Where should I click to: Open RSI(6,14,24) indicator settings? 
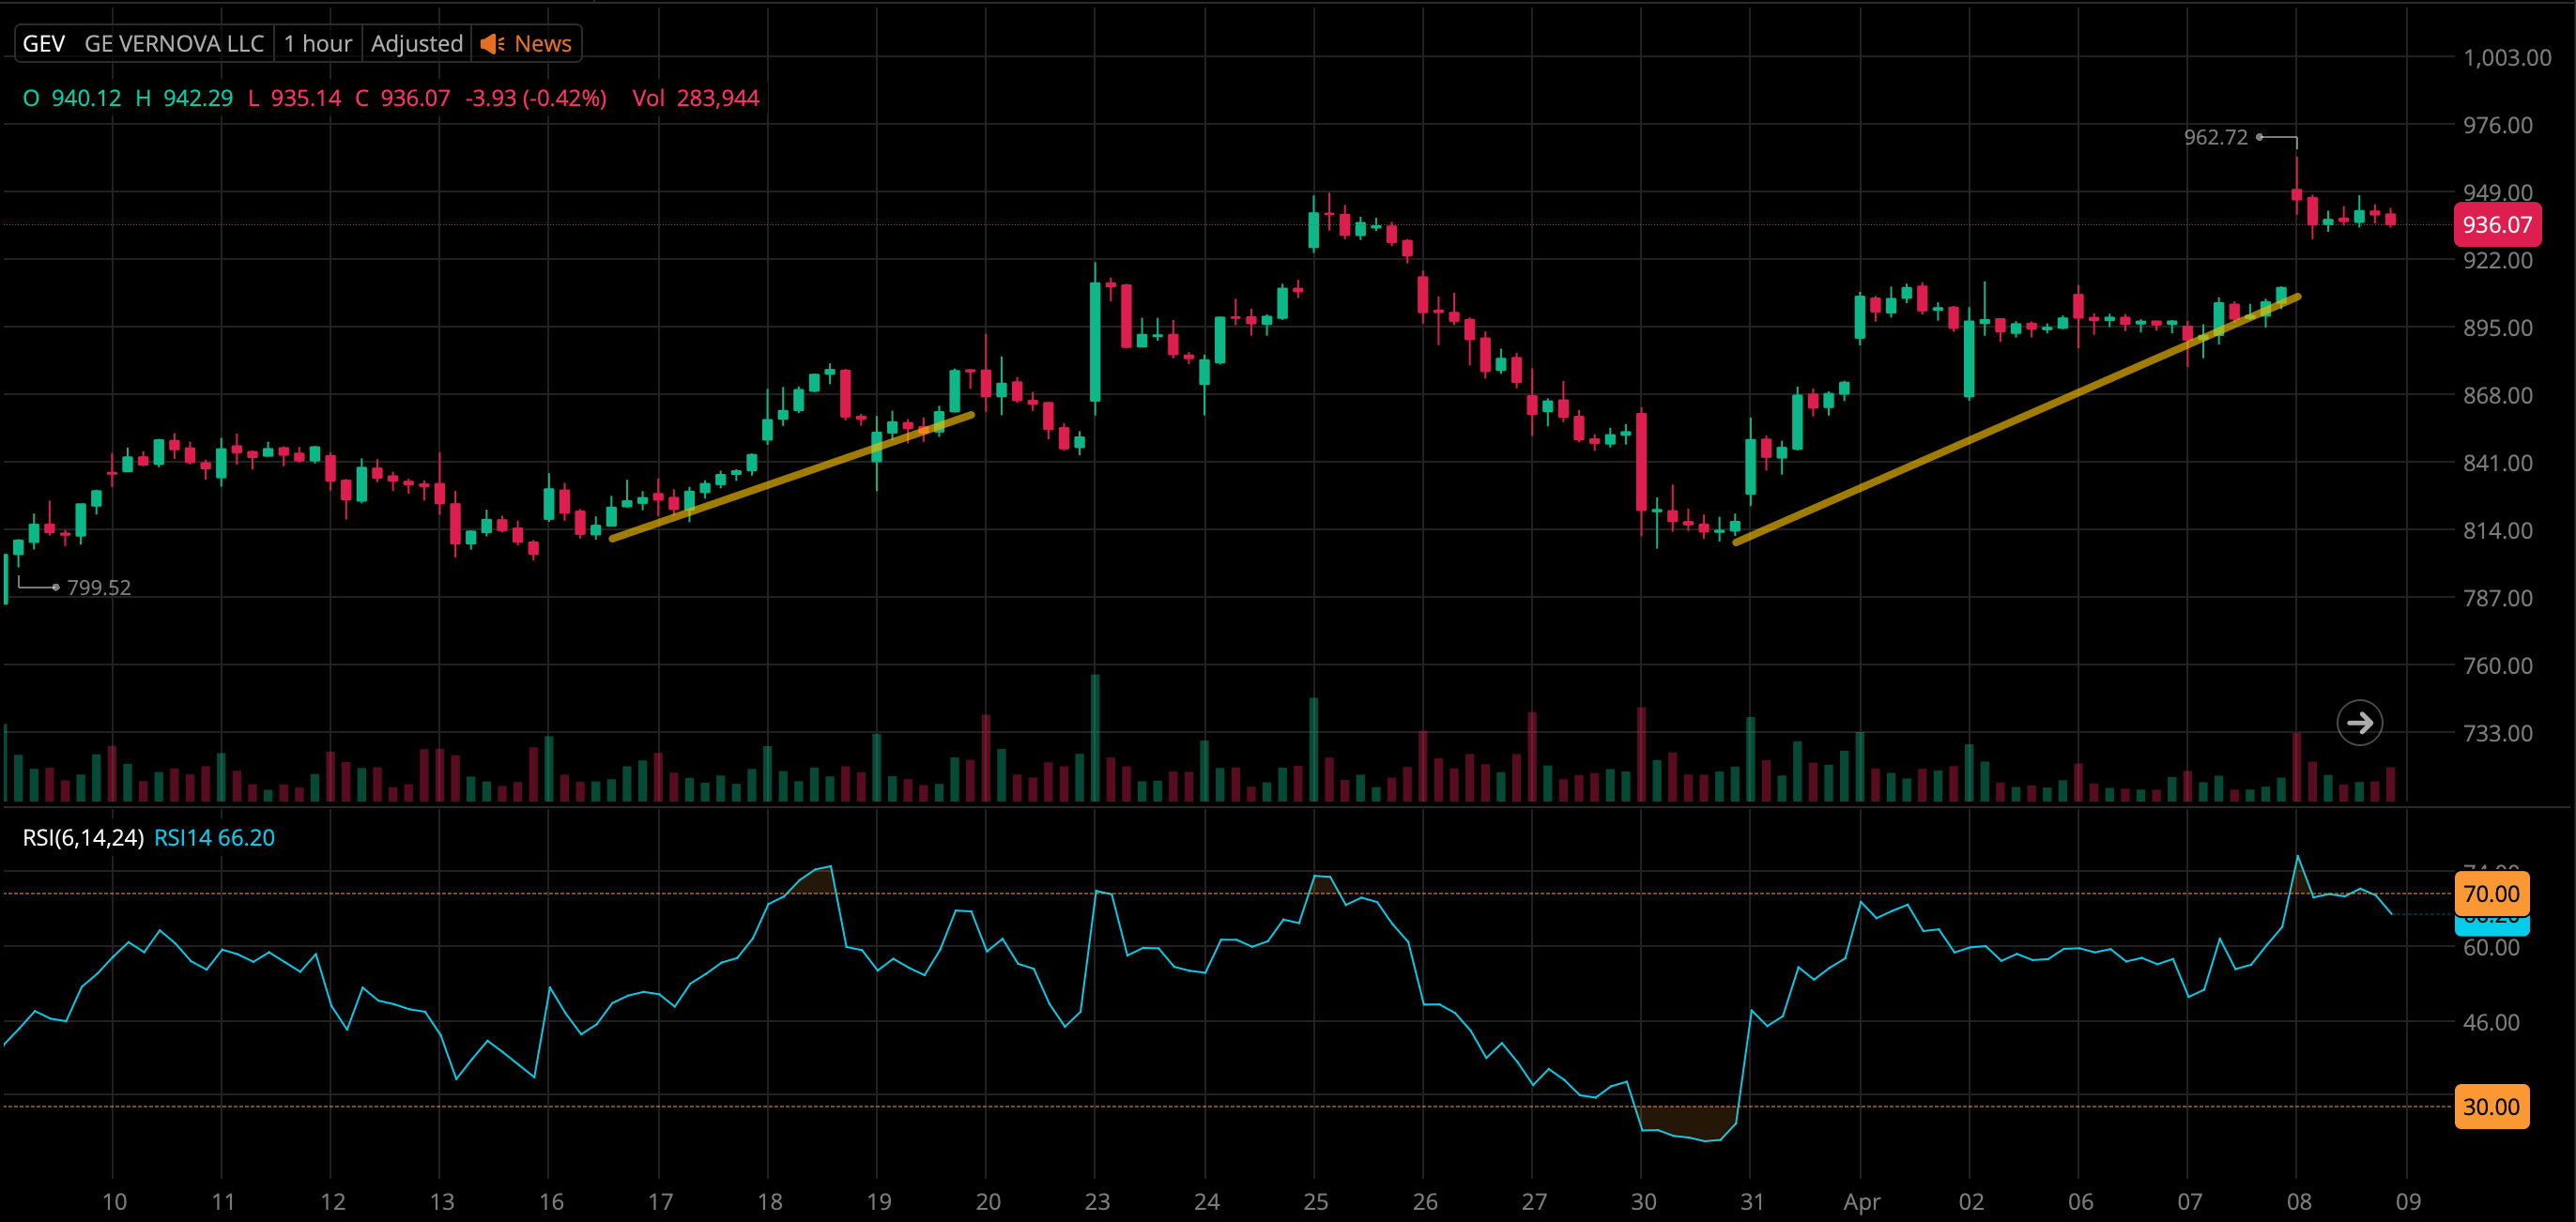coord(83,838)
